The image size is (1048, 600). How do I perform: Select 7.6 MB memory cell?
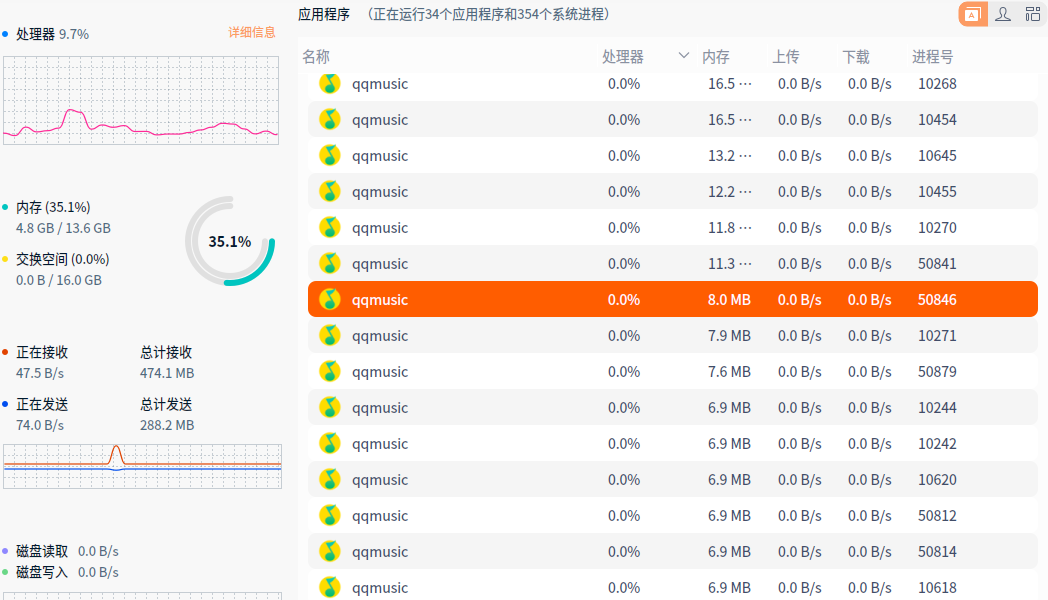tap(729, 371)
